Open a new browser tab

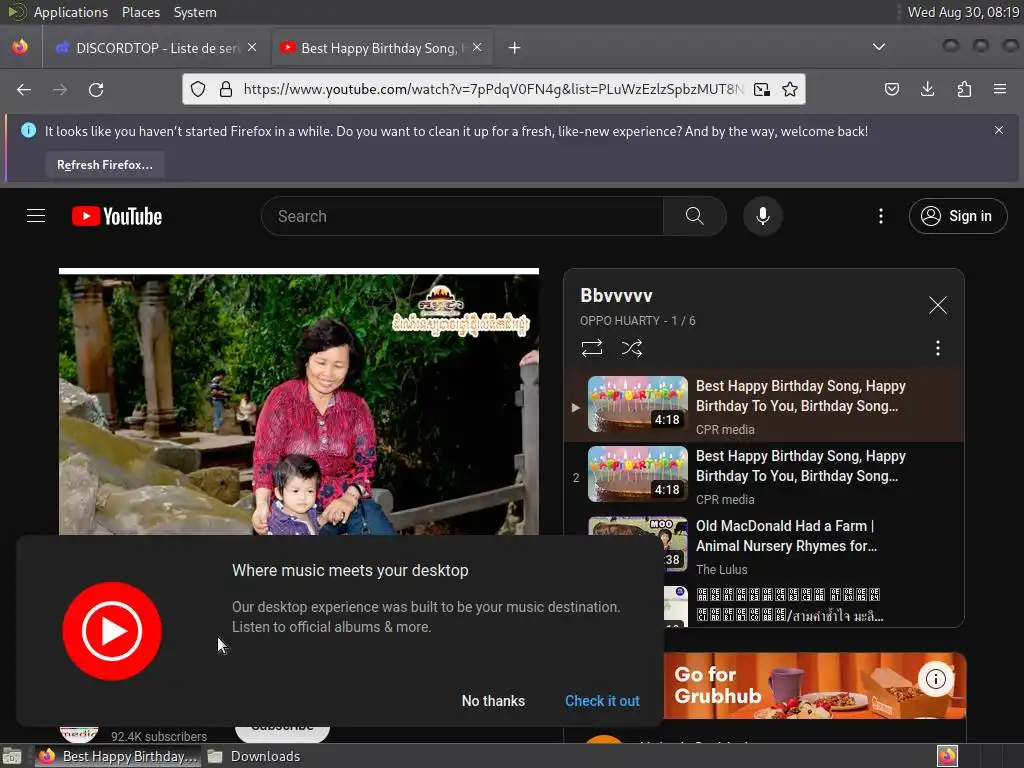pyautogui.click(x=515, y=48)
